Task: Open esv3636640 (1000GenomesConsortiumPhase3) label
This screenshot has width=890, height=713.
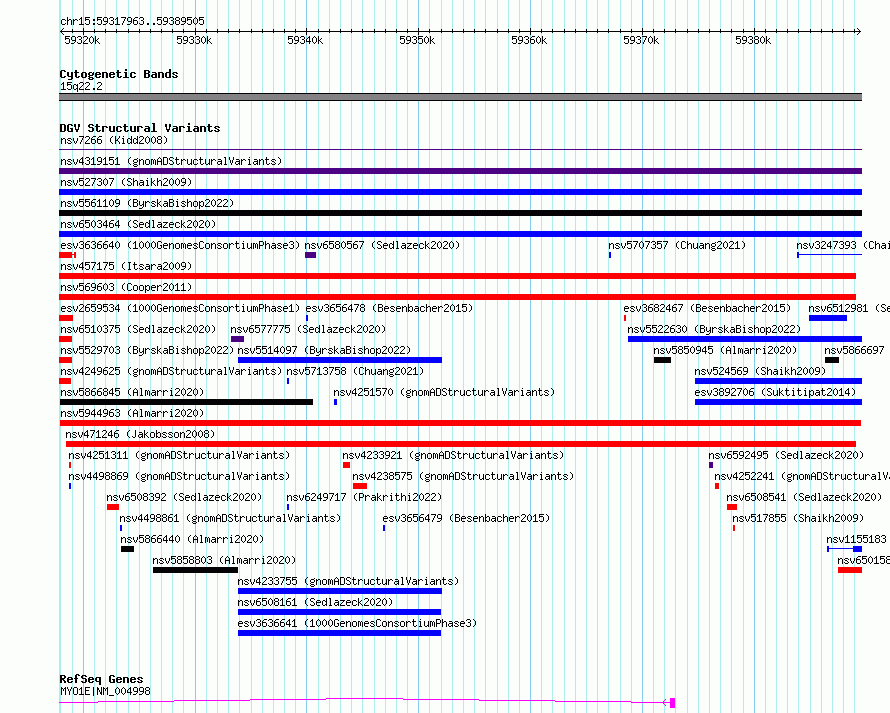Action: (x=180, y=245)
